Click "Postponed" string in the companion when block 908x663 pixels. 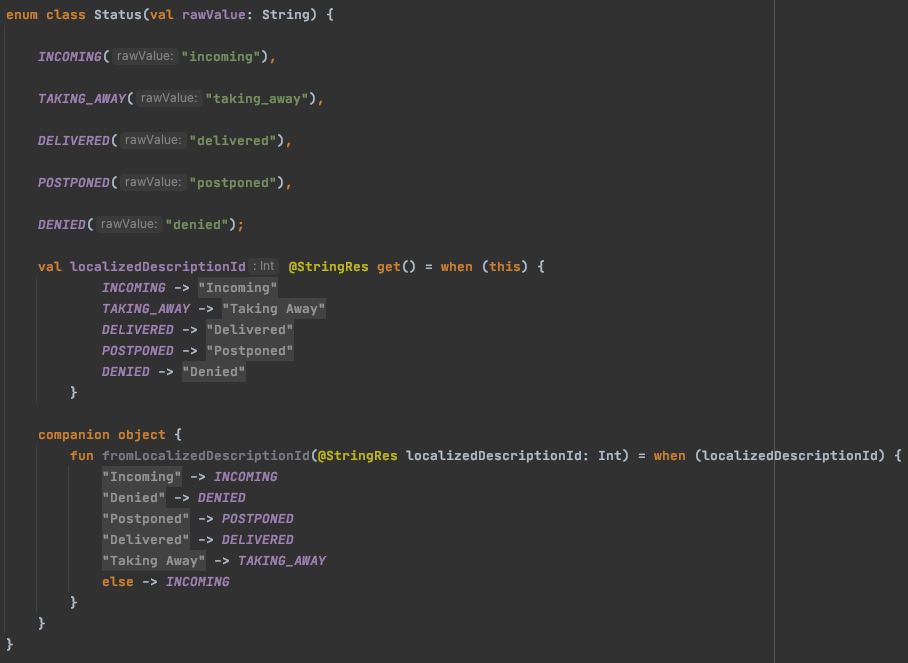pos(146,519)
